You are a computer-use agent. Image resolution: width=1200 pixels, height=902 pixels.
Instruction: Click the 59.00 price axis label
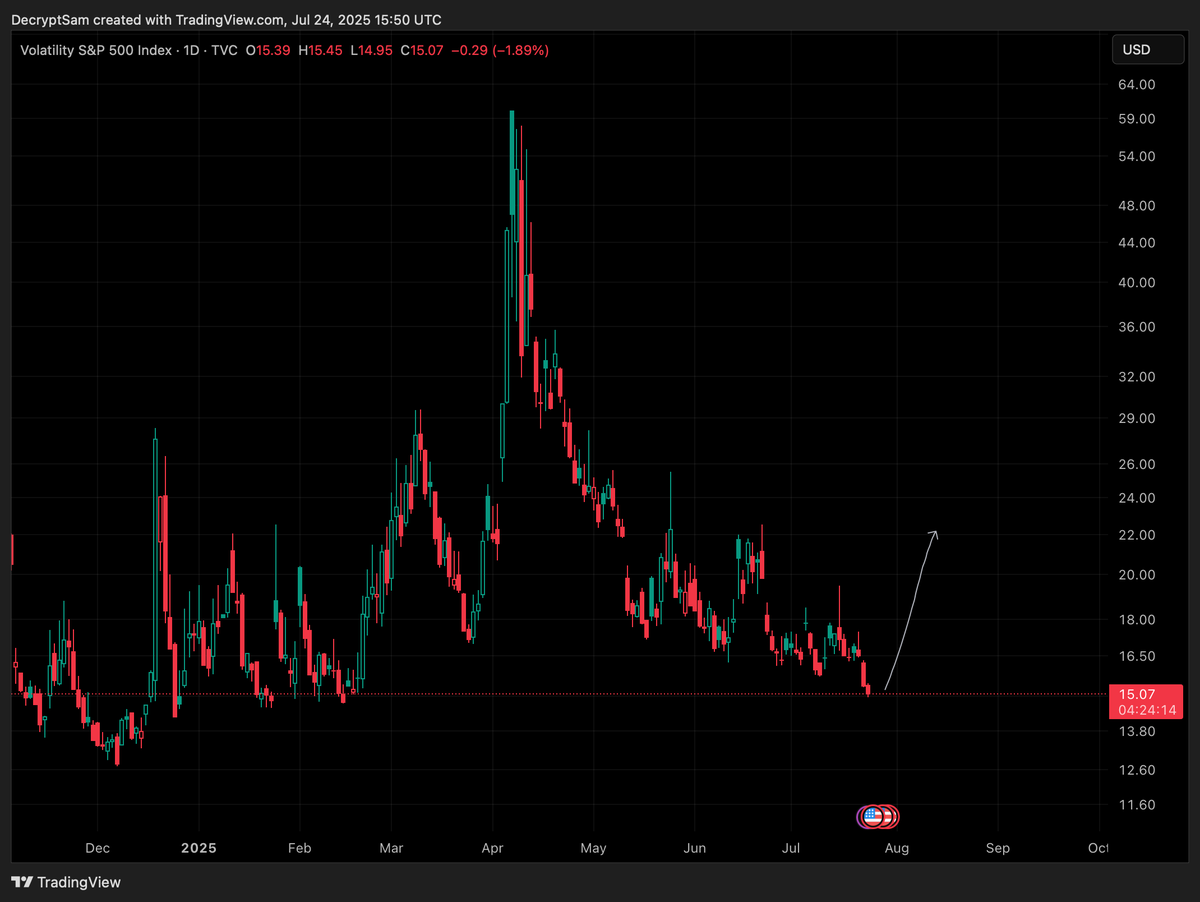[x=1139, y=119]
